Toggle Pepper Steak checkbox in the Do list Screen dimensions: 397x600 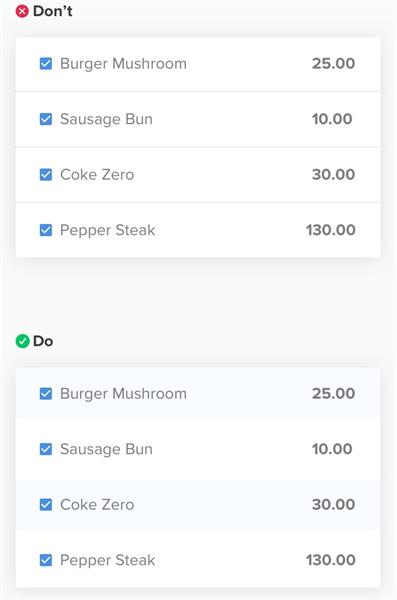46,560
